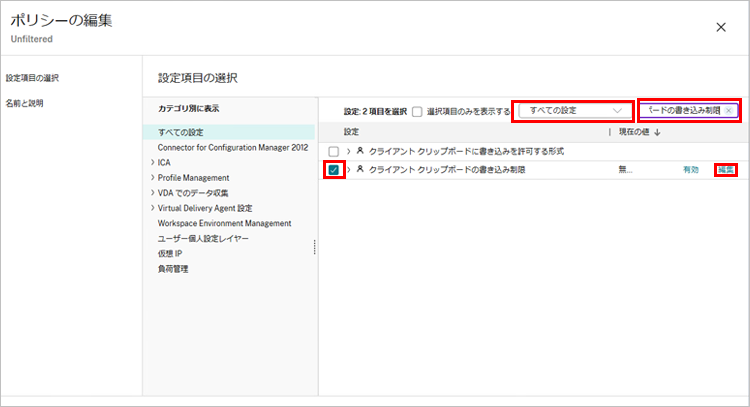Expand the ICA category
The image size is (750, 407).
[153, 163]
